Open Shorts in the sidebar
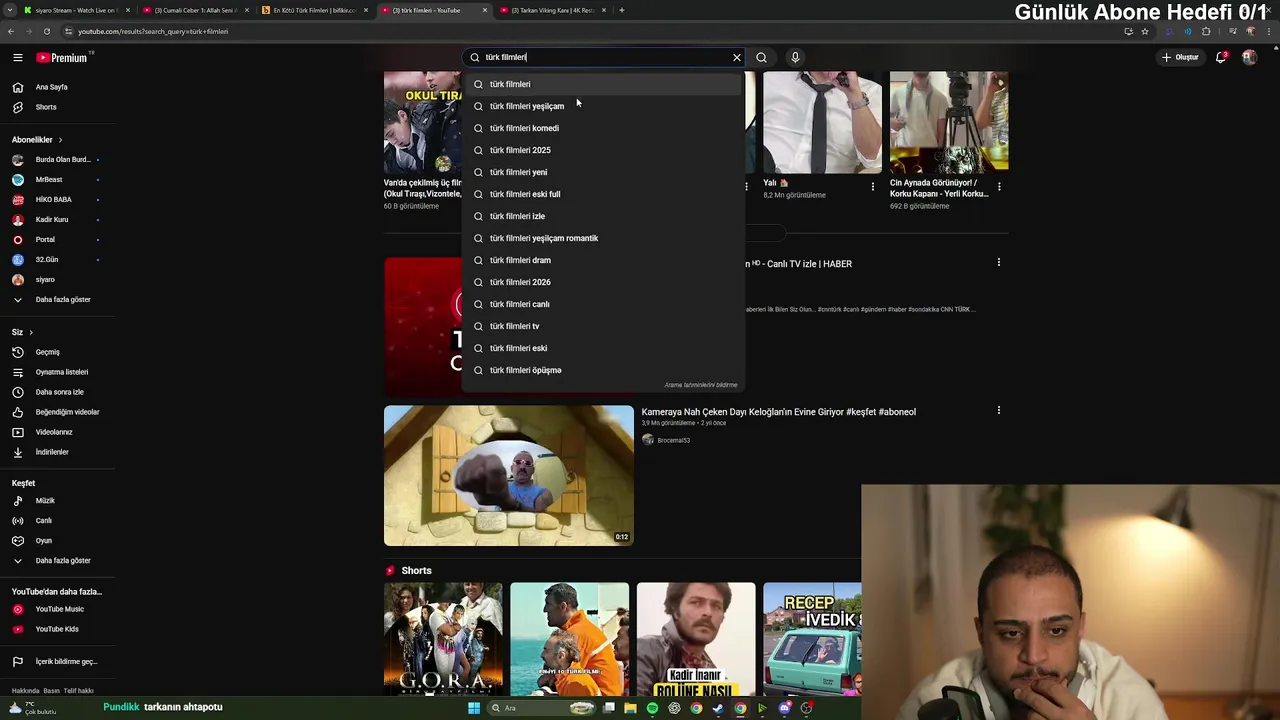This screenshot has height=720, width=1280. (x=46, y=107)
